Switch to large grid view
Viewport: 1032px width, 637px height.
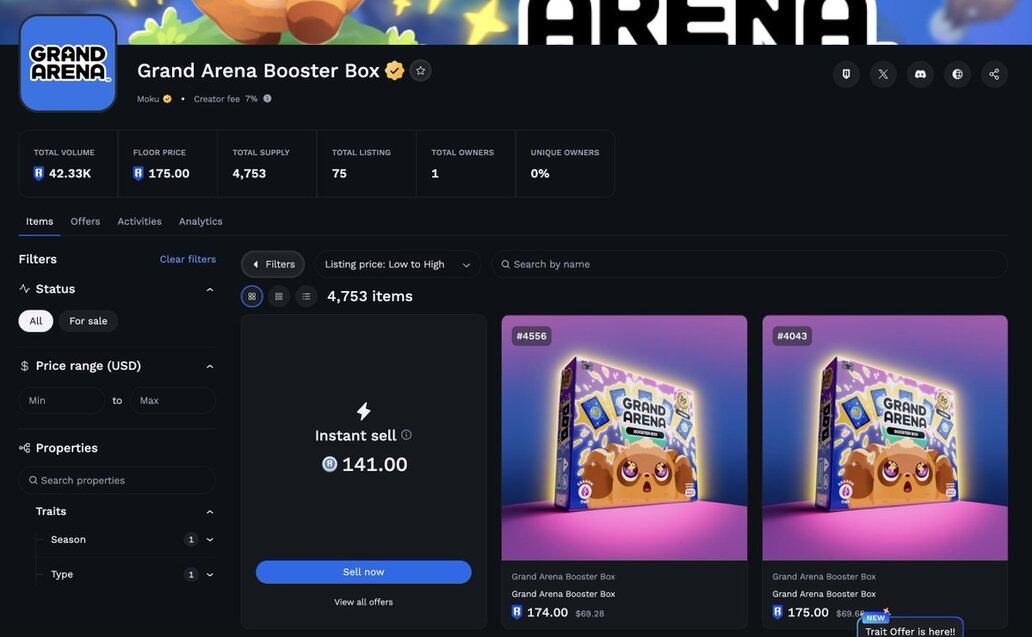[252, 296]
